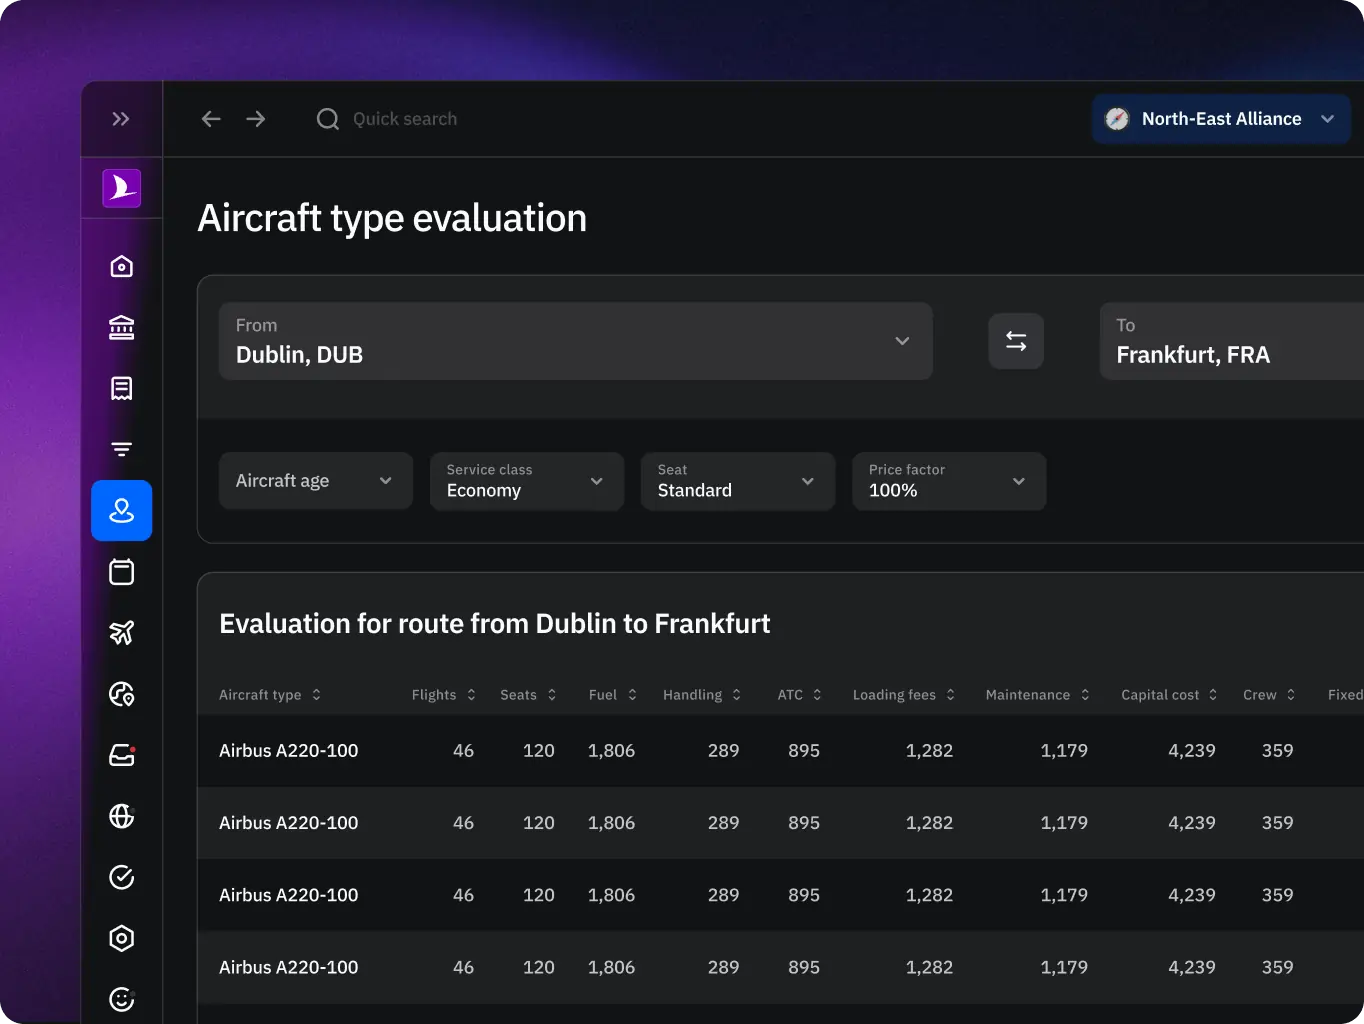Click the checkmark circle sidebar icon

click(x=121, y=877)
